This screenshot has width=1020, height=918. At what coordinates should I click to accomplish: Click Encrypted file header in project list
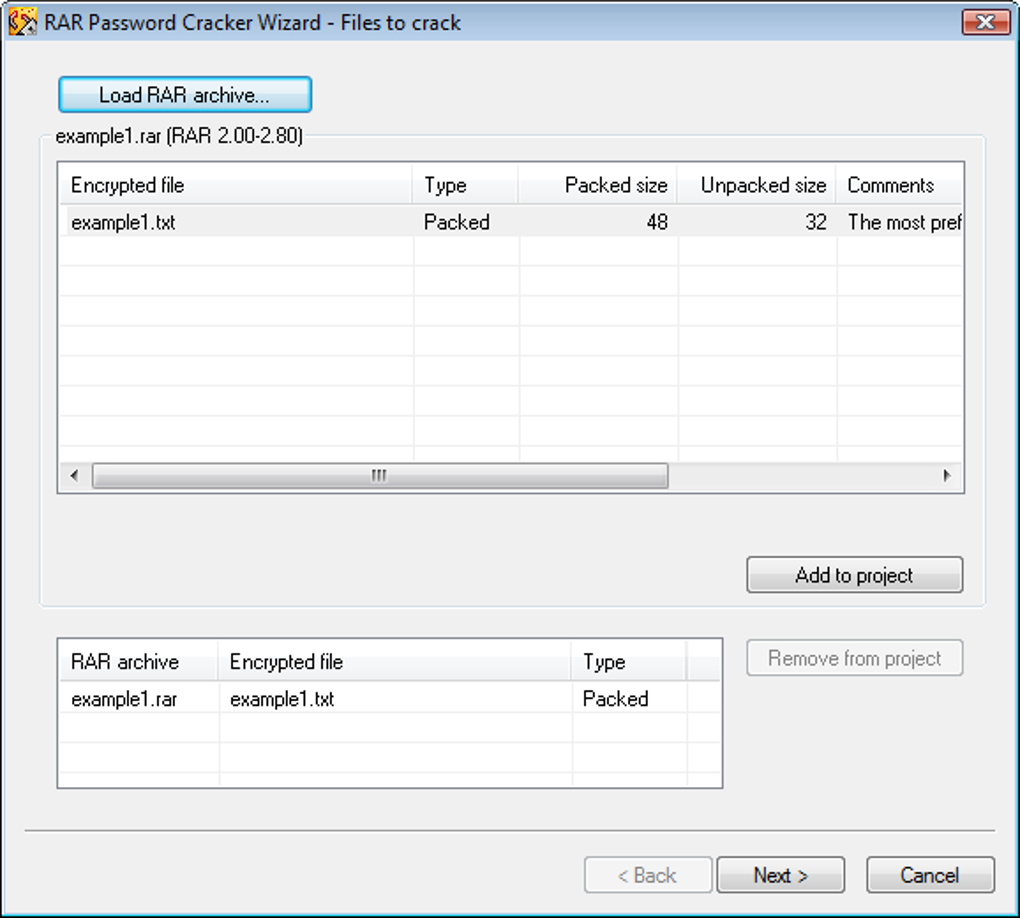click(395, 662)
